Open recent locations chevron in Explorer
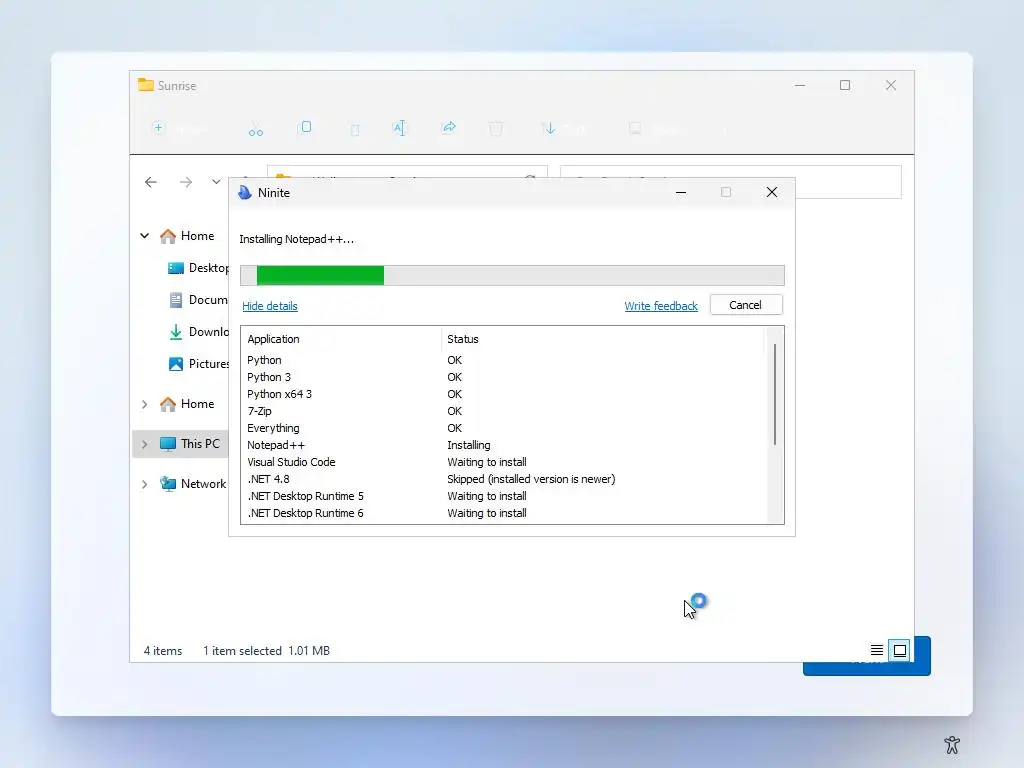The height and width of the screenshot is (768, 1024). tap(216, 182)
